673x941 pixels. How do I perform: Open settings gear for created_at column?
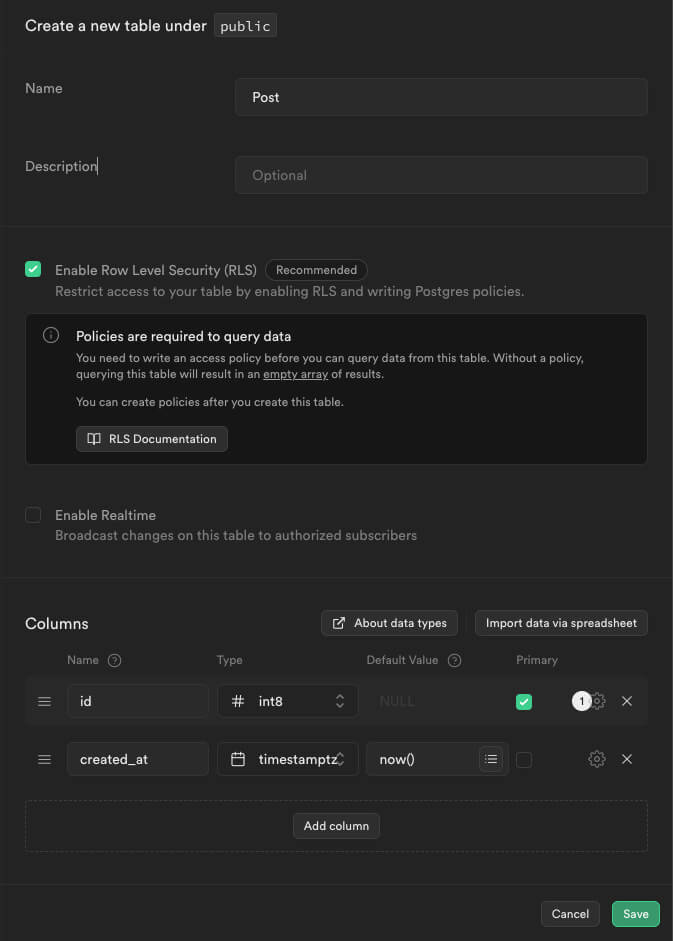(x=597, y=760)
